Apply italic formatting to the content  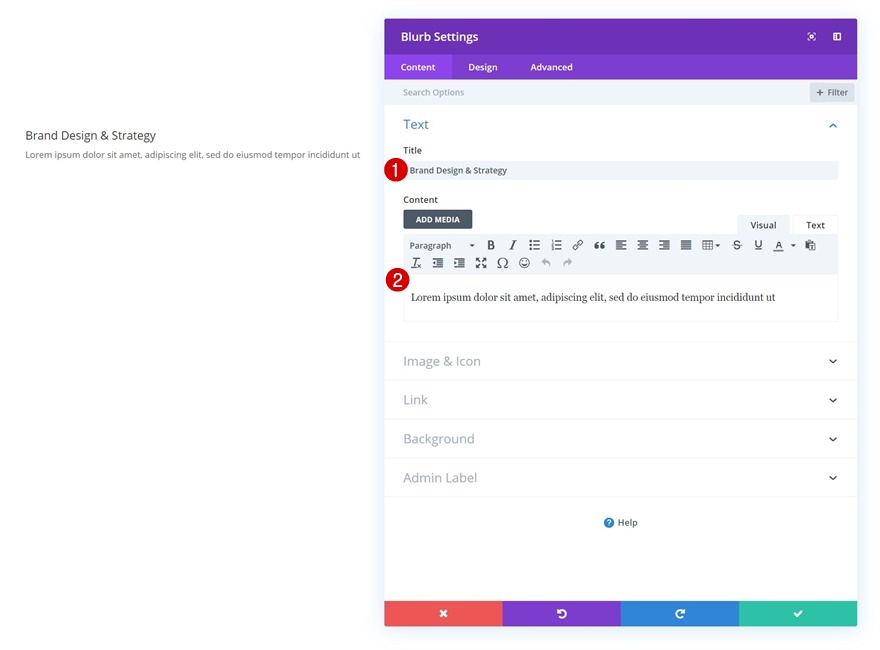point(512,245)
